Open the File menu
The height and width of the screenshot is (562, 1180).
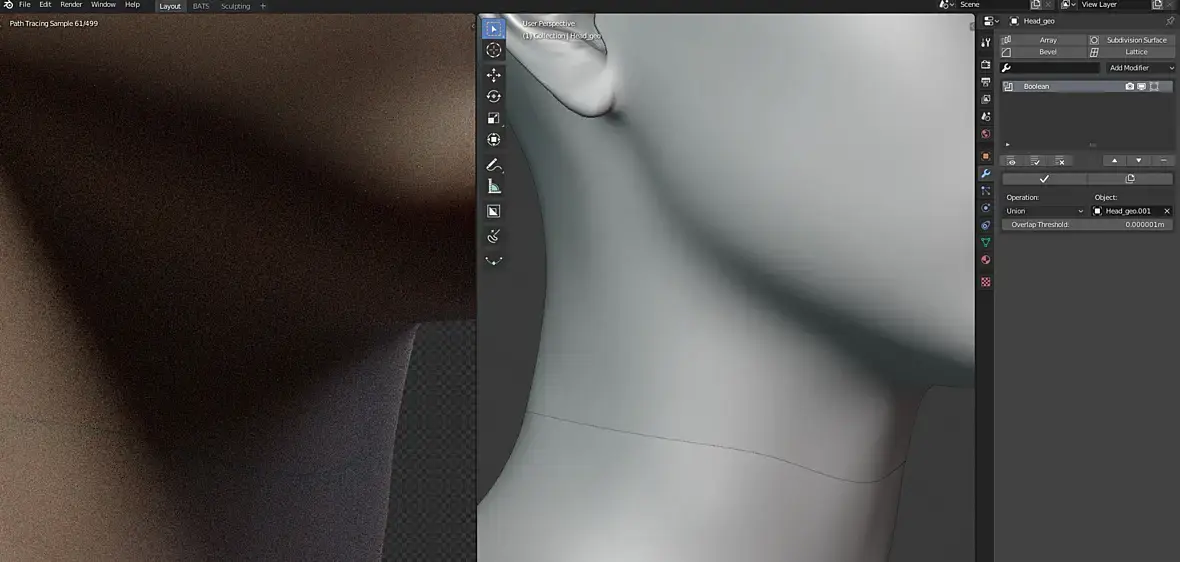click(x=25, y=5)
